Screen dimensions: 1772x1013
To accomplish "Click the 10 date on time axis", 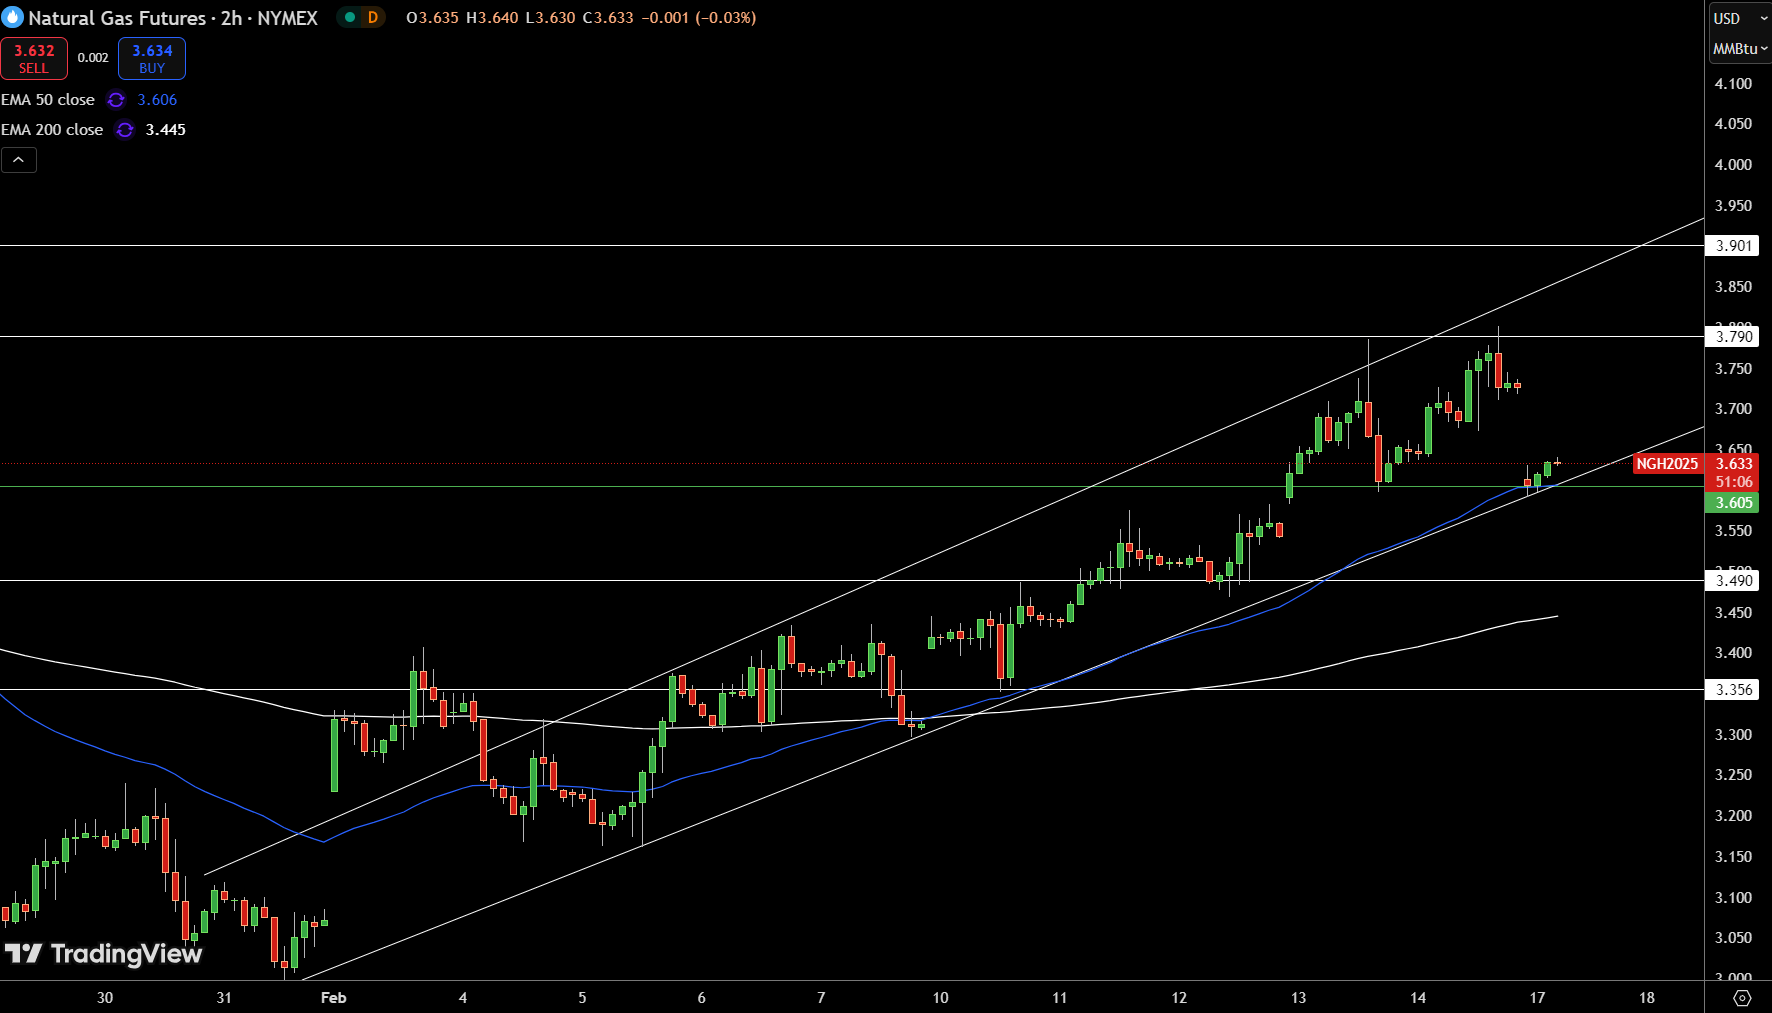I will (940, 998).
